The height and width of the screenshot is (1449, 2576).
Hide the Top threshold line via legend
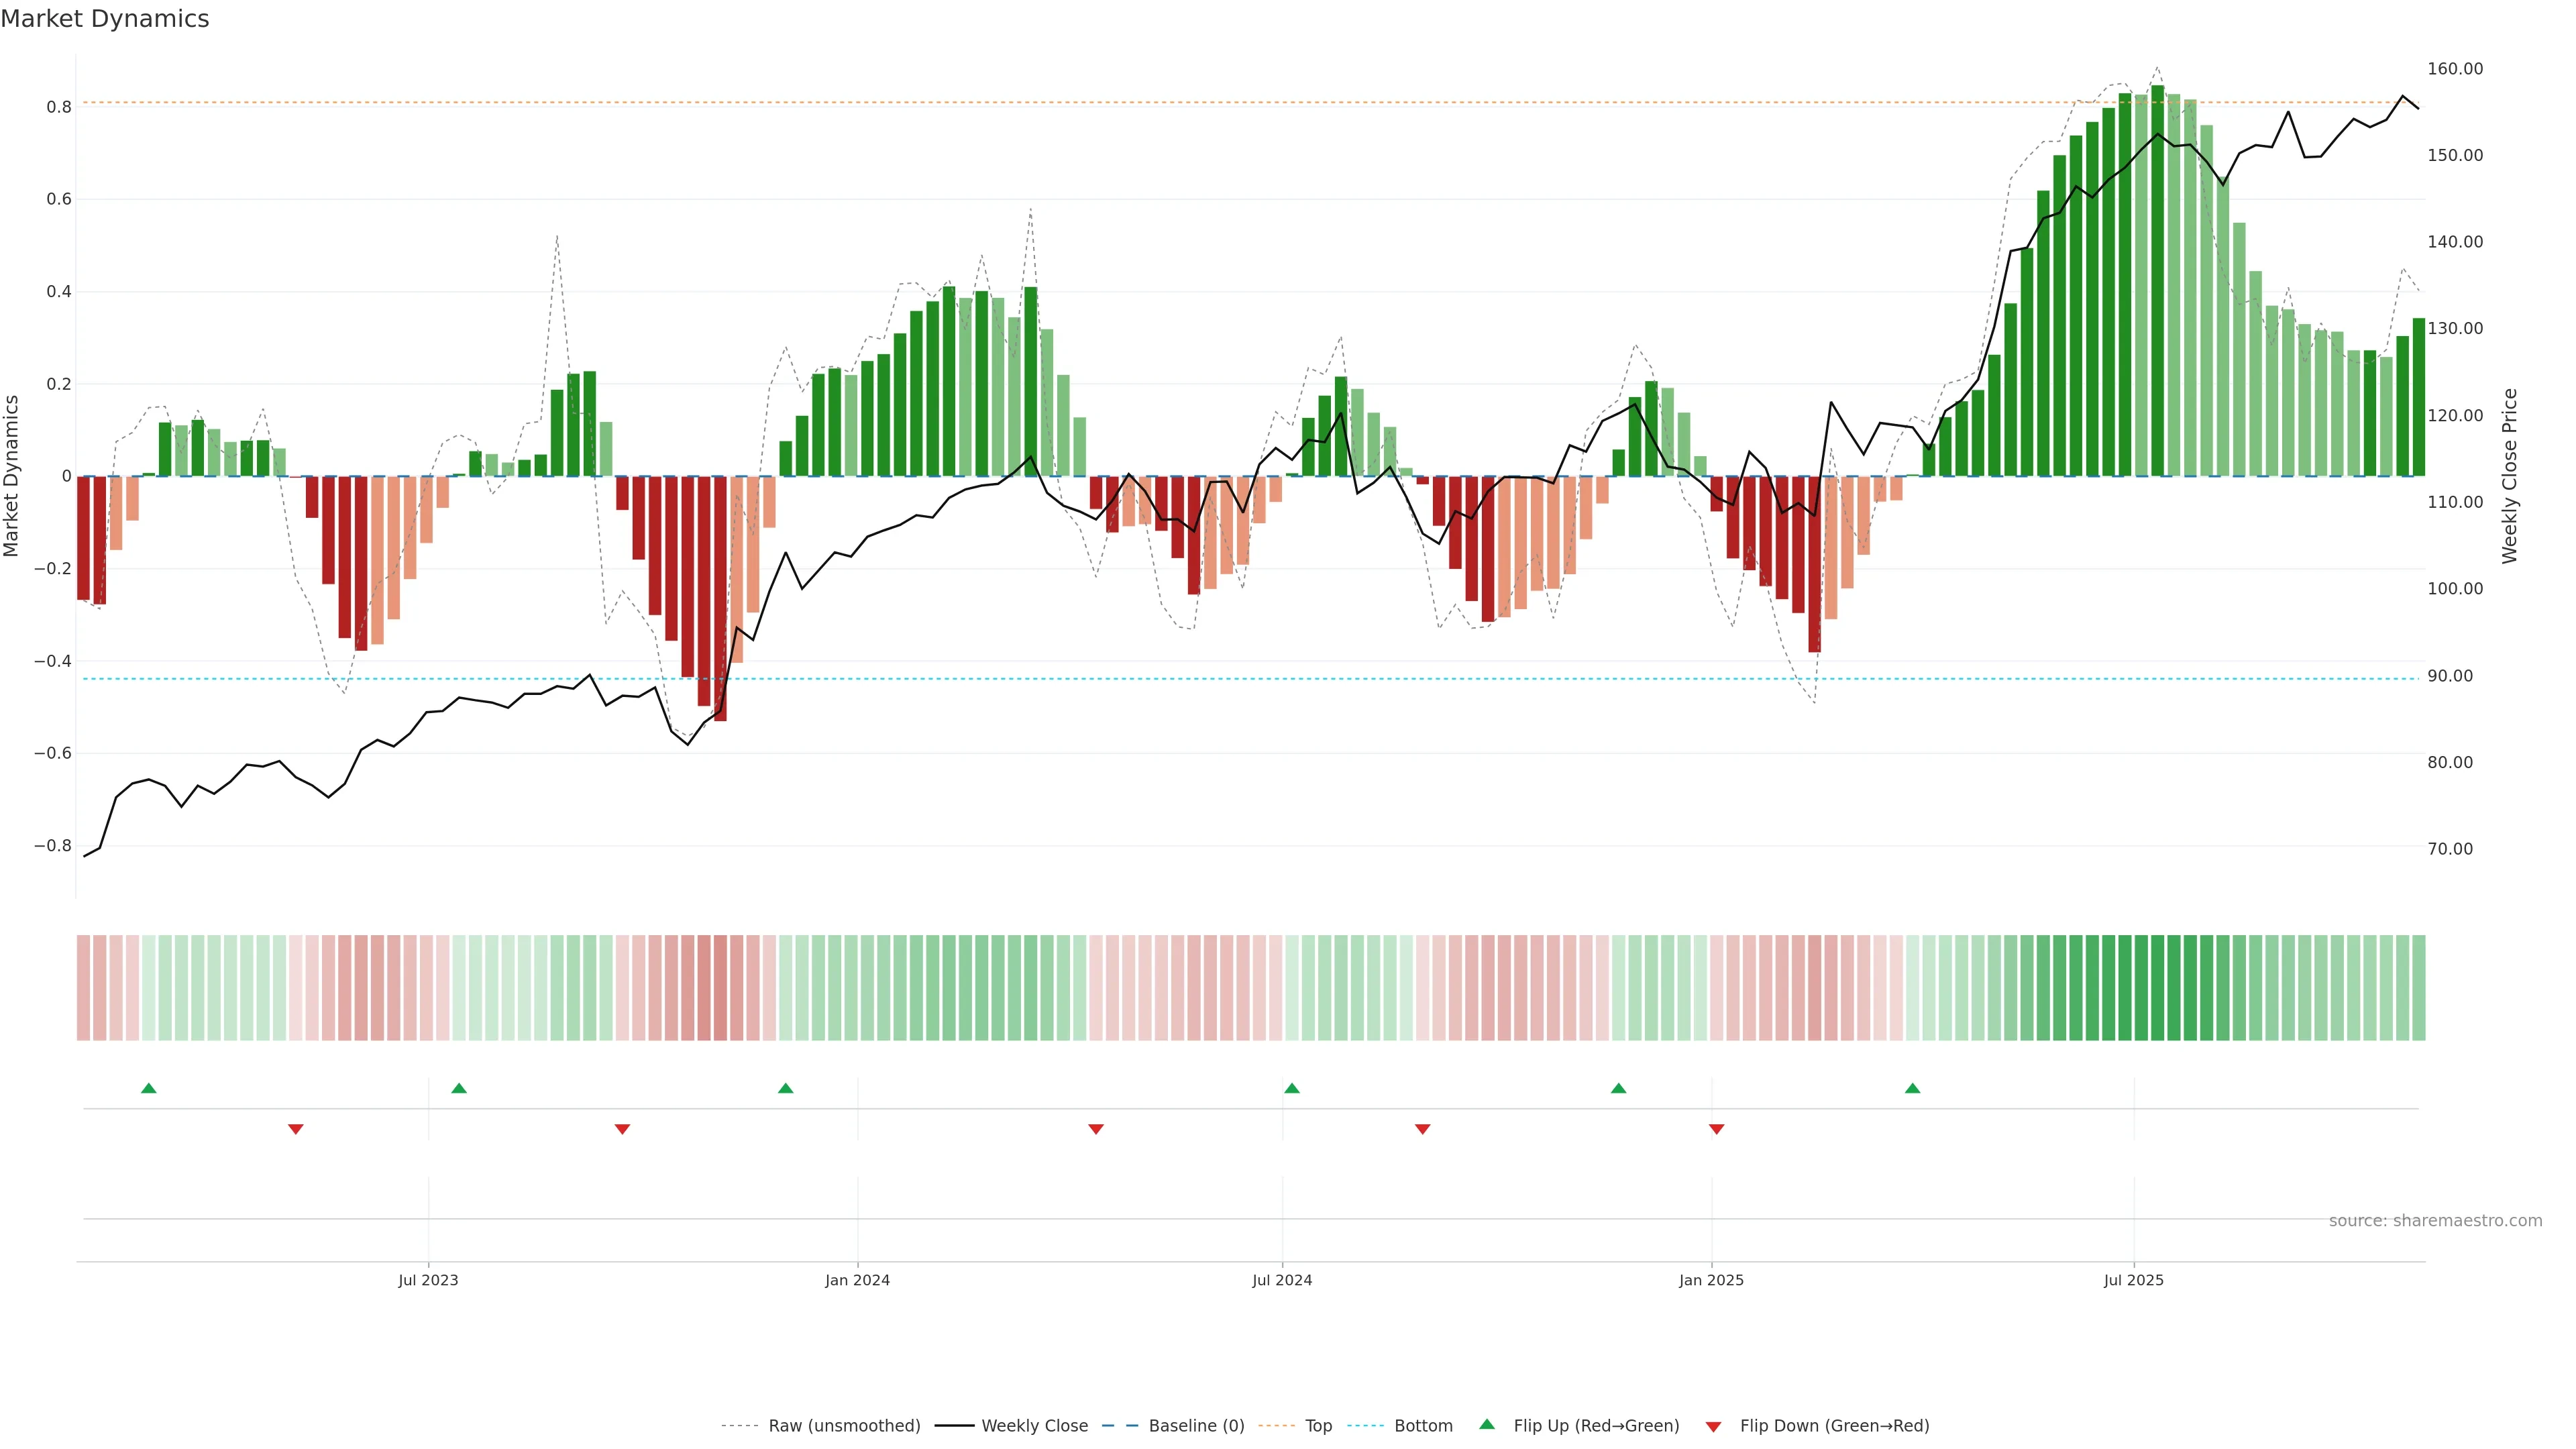coord(1318,1426)
